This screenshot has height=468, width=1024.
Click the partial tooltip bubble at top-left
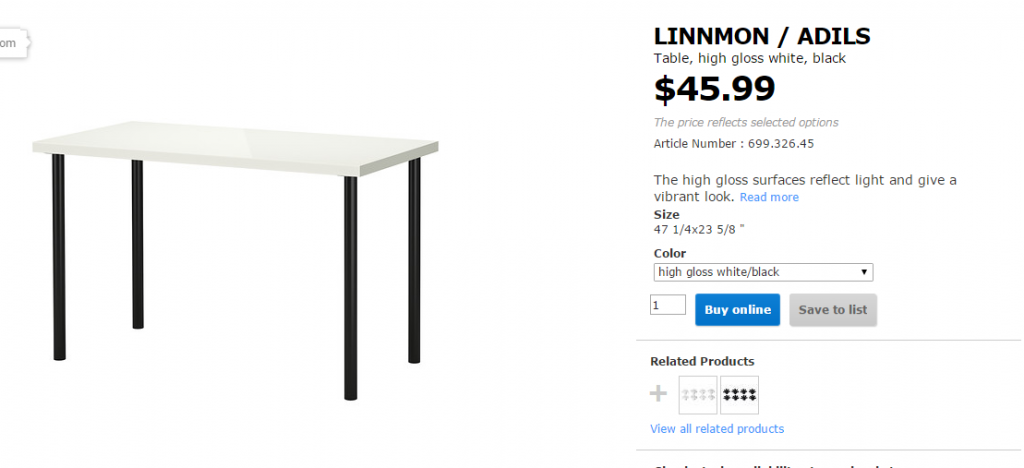pos(12,43)
